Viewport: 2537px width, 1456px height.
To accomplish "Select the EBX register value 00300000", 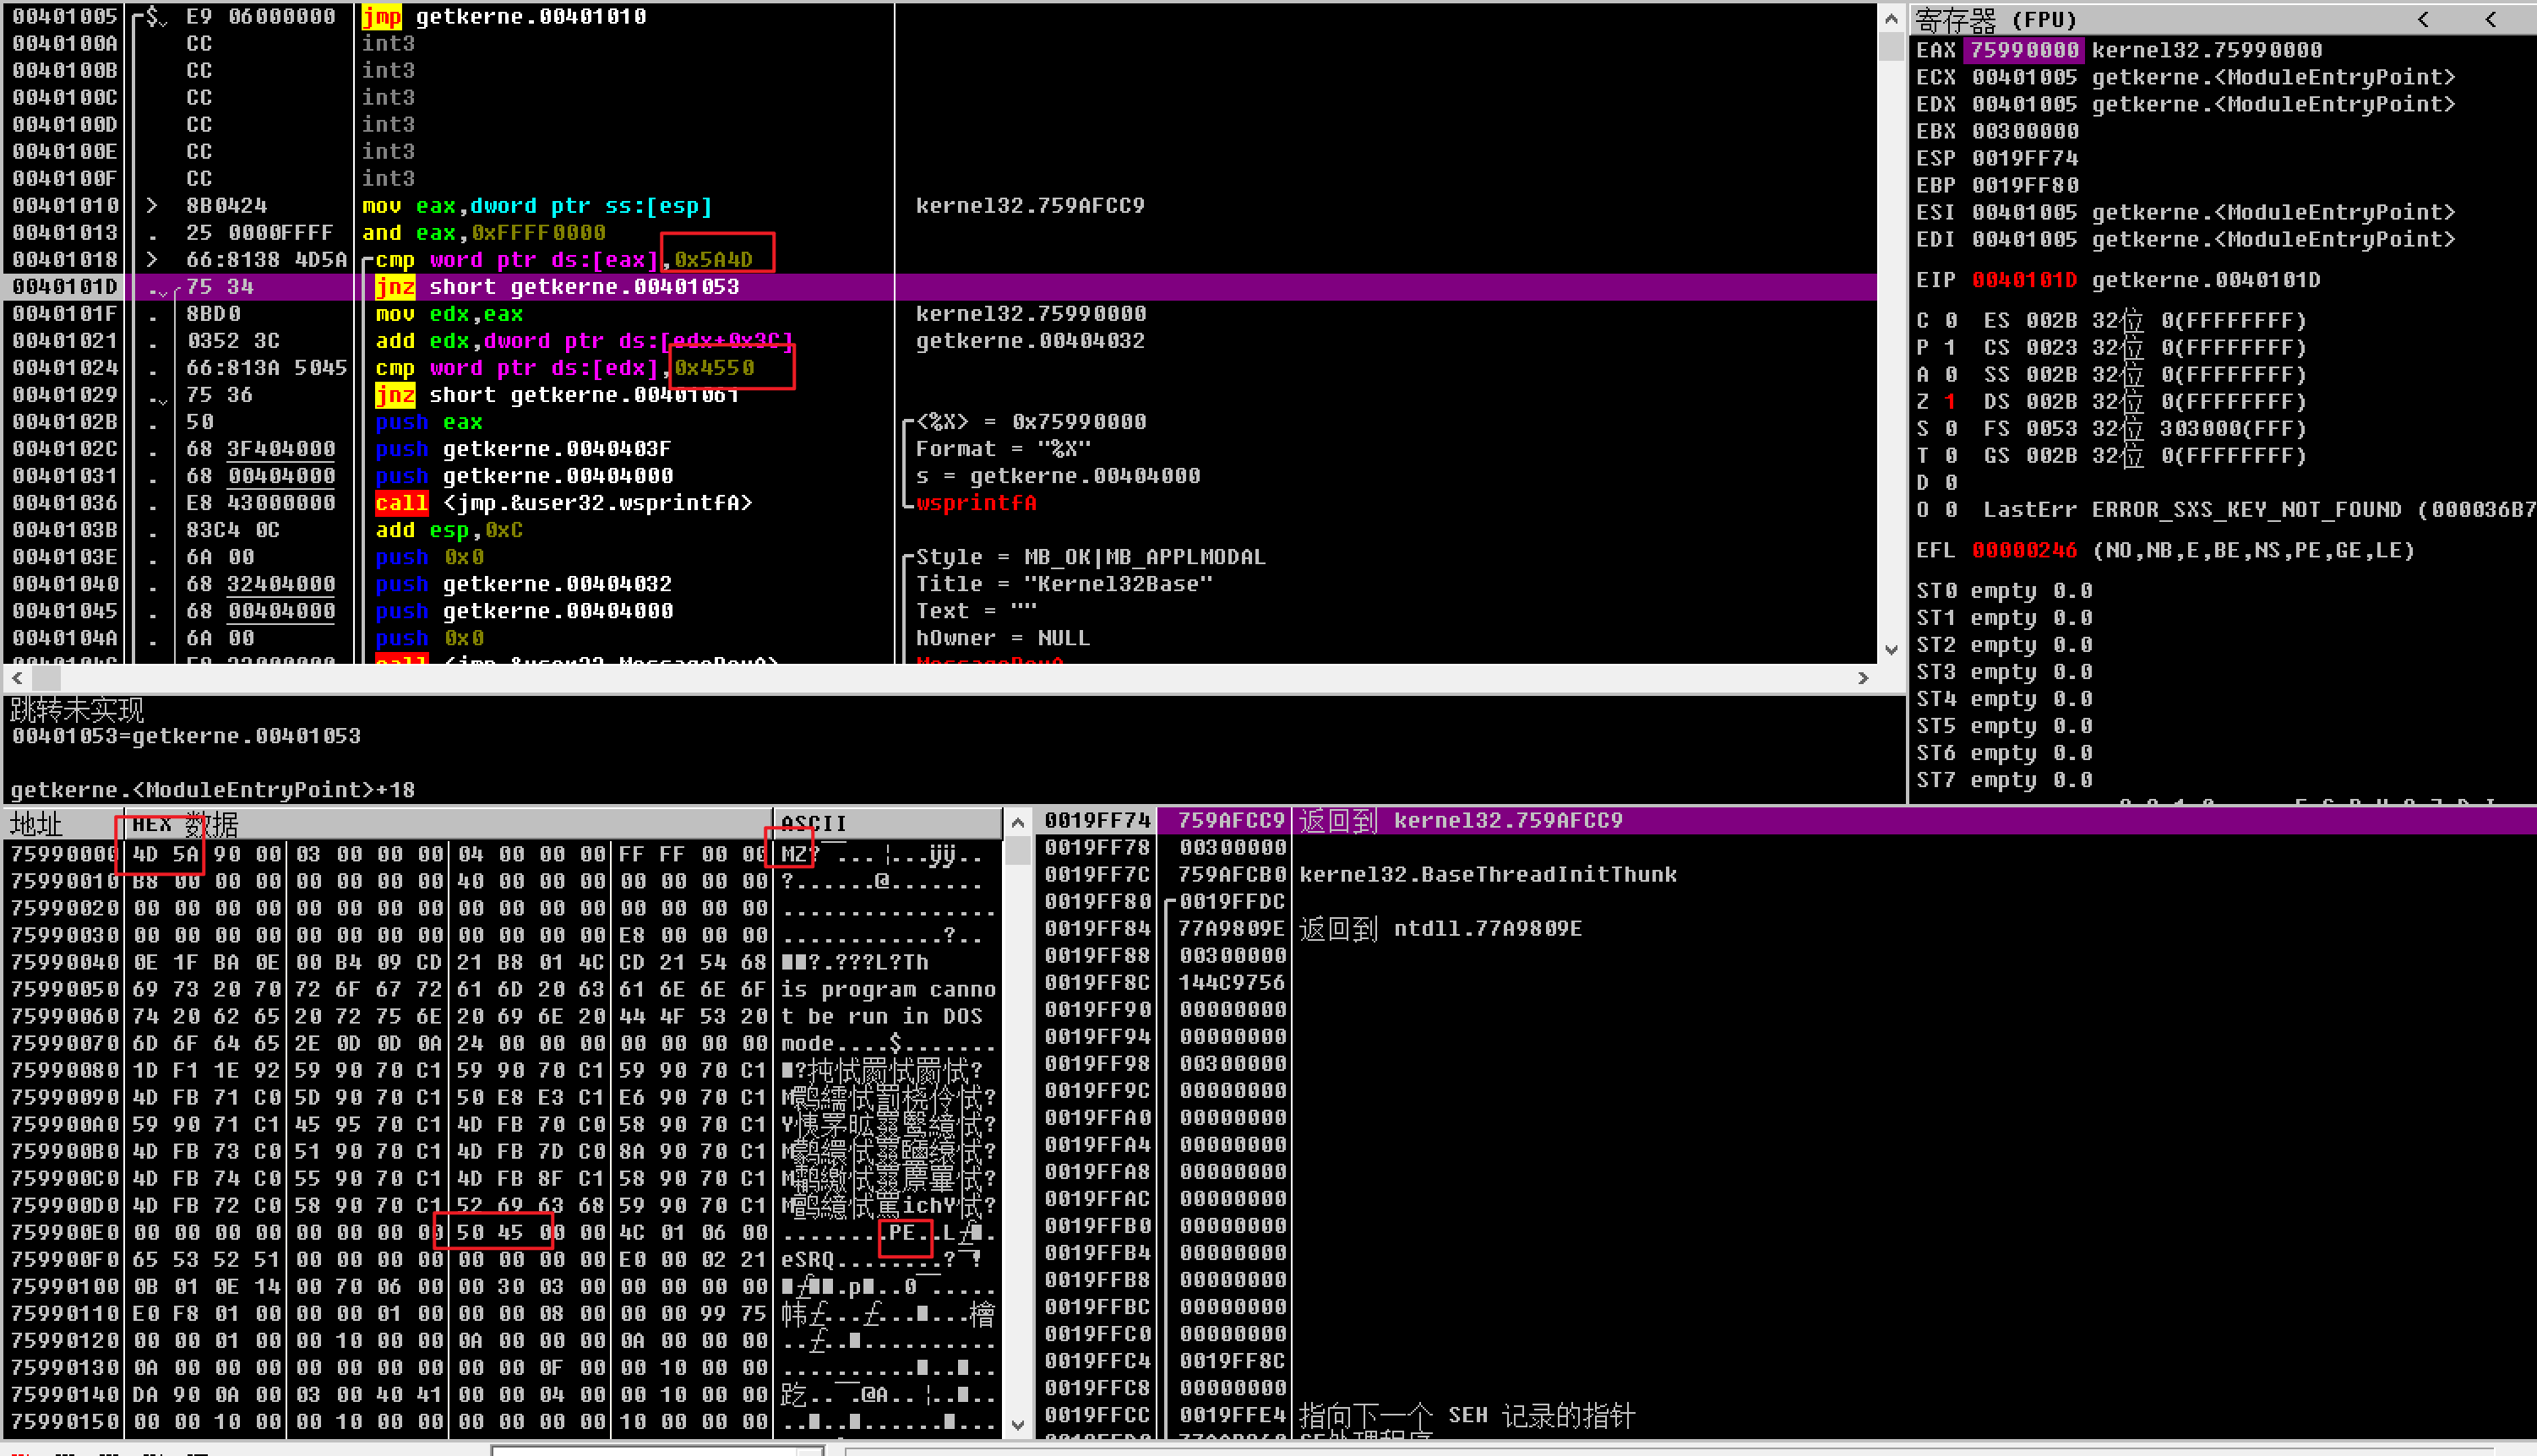I will click(2024, 130).
